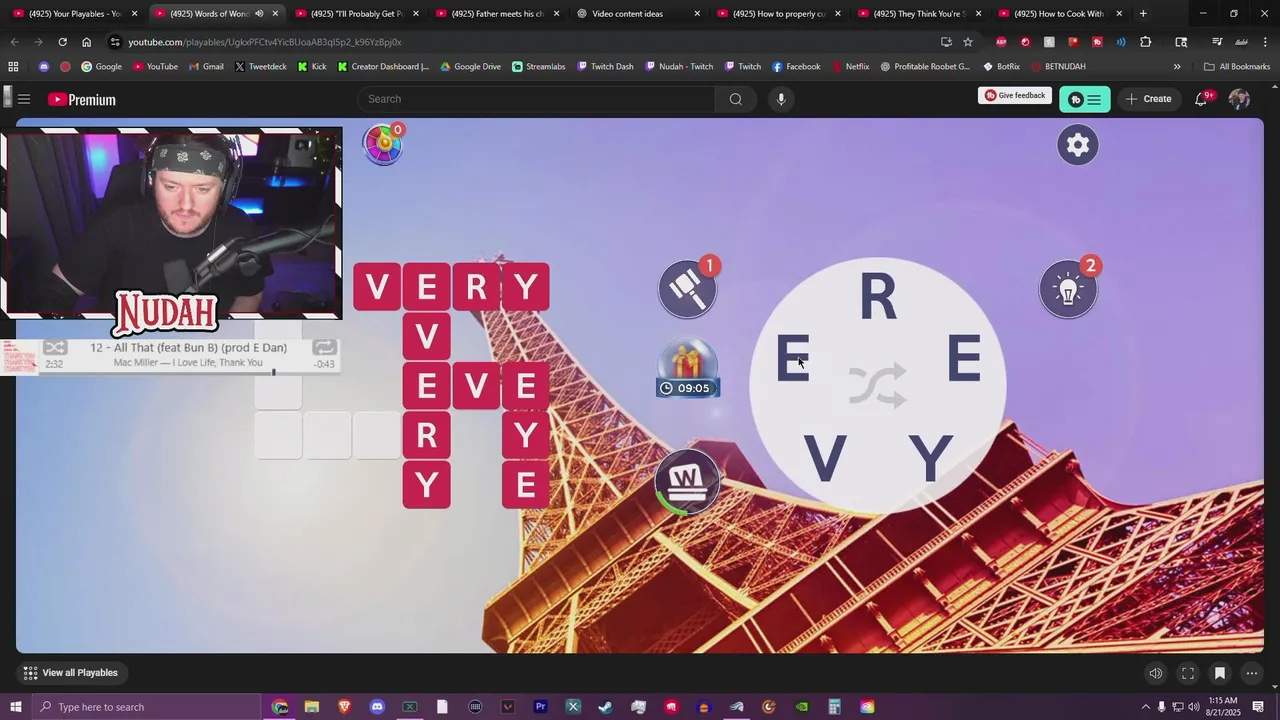The width and height of the screenshot is (1280, 720).
Task: Bookmark this page with star icon
Action: tap(968, 42)
